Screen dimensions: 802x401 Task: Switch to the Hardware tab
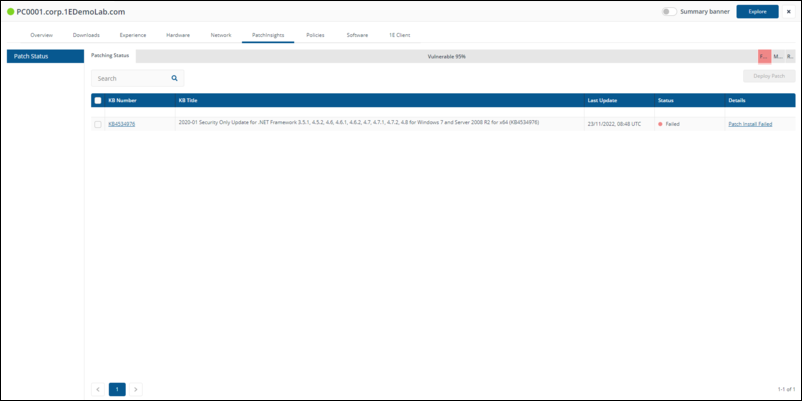pyautogui.click(x=178, y=35)
